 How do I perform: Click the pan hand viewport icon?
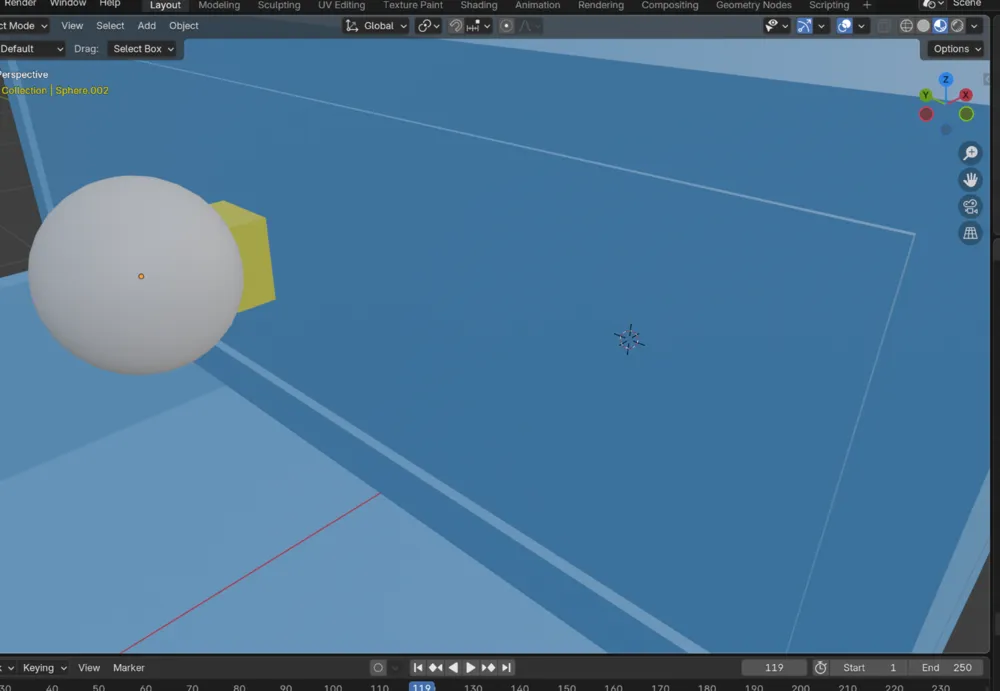[x=970, y=180]
